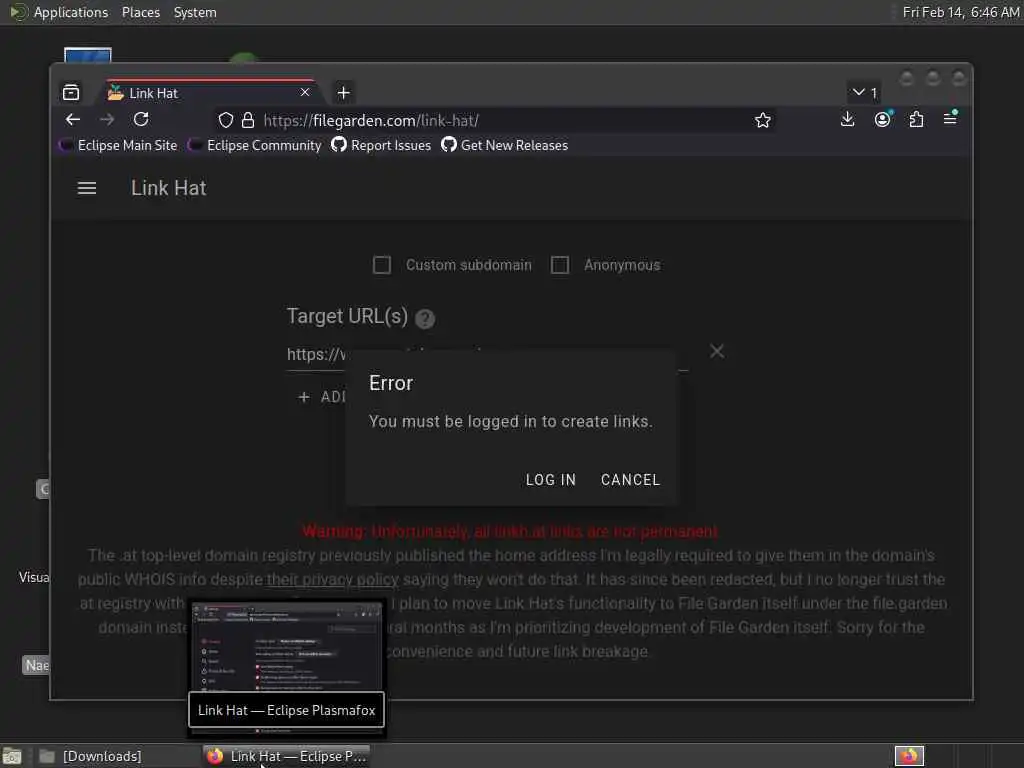Open the recent browsing view icon
This screenshot has height=768, width=1024.
tap(71, 93)
